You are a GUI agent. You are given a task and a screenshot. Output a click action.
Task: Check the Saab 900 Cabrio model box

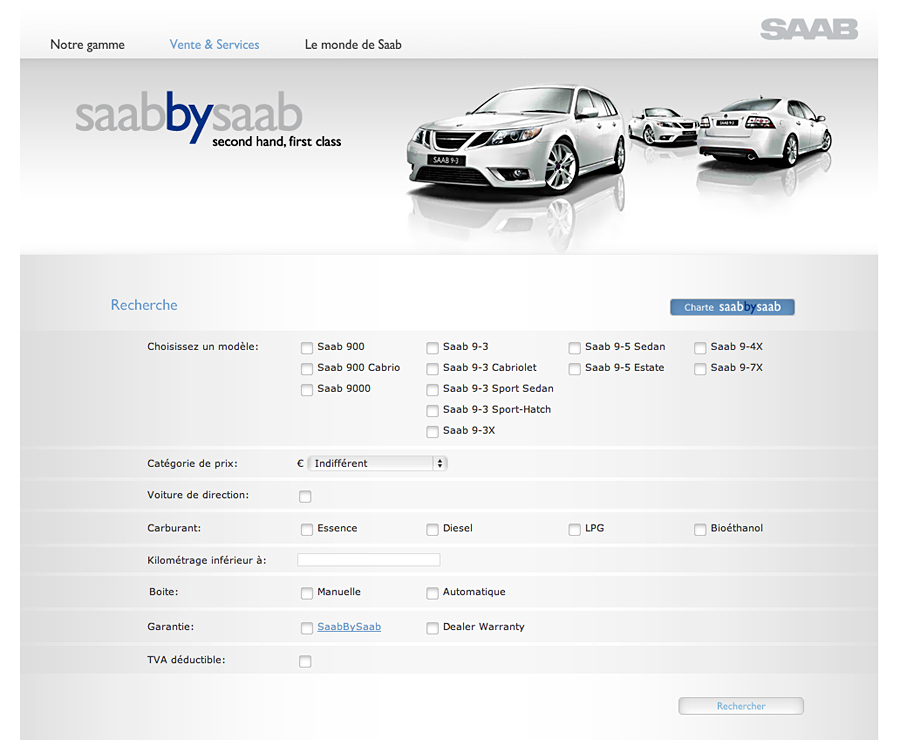[x=307, y=369]
